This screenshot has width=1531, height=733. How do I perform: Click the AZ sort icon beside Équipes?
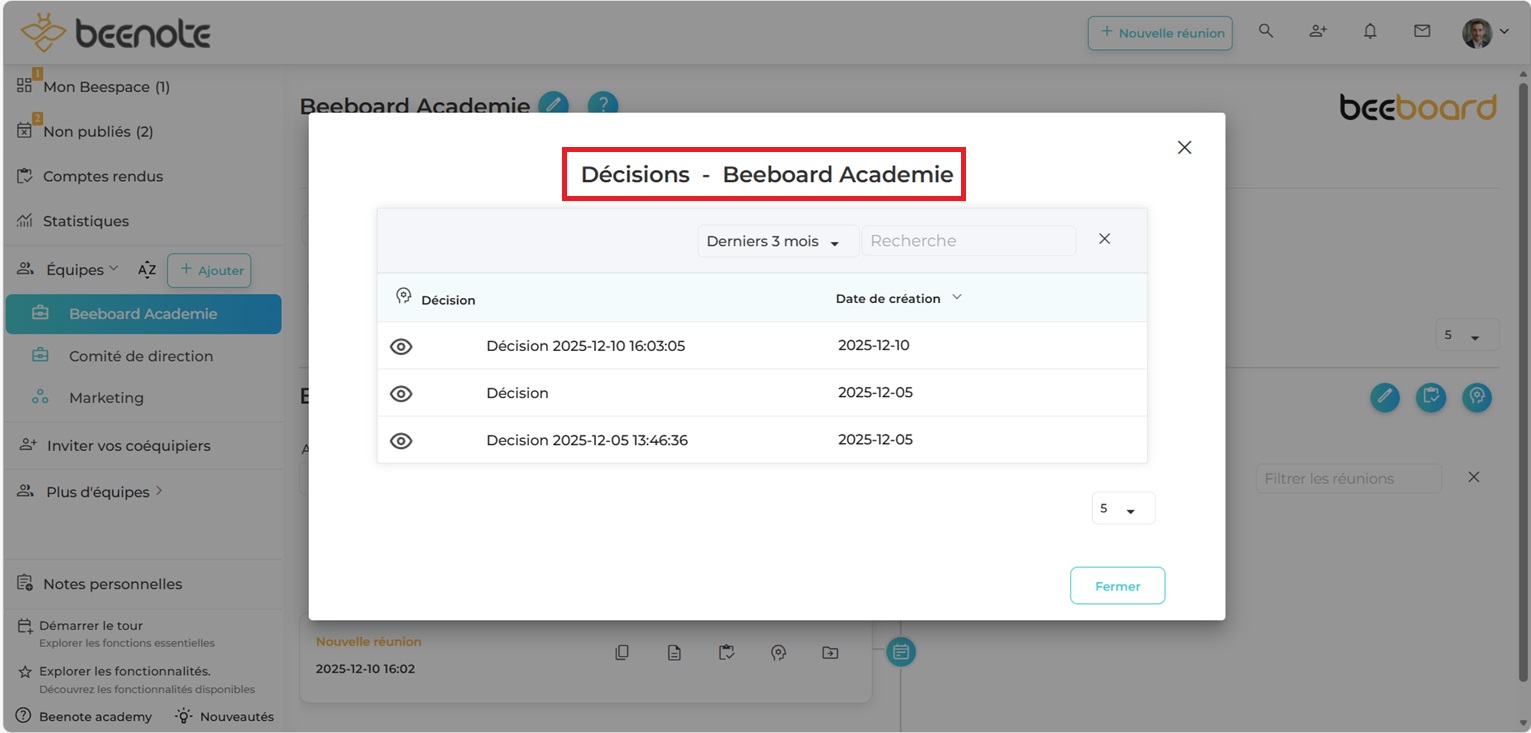(x=147, y=270)
